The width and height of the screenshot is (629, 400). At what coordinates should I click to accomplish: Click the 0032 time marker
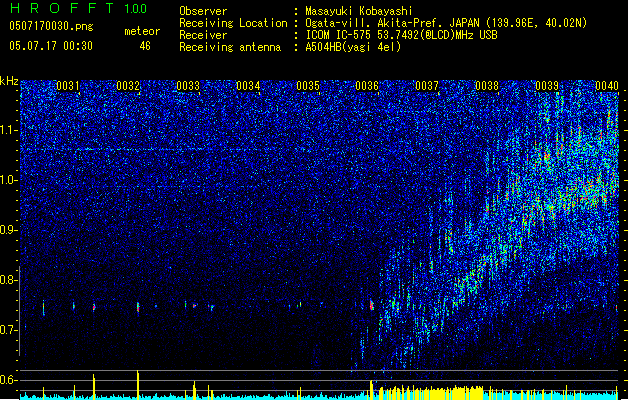point(128,86)
